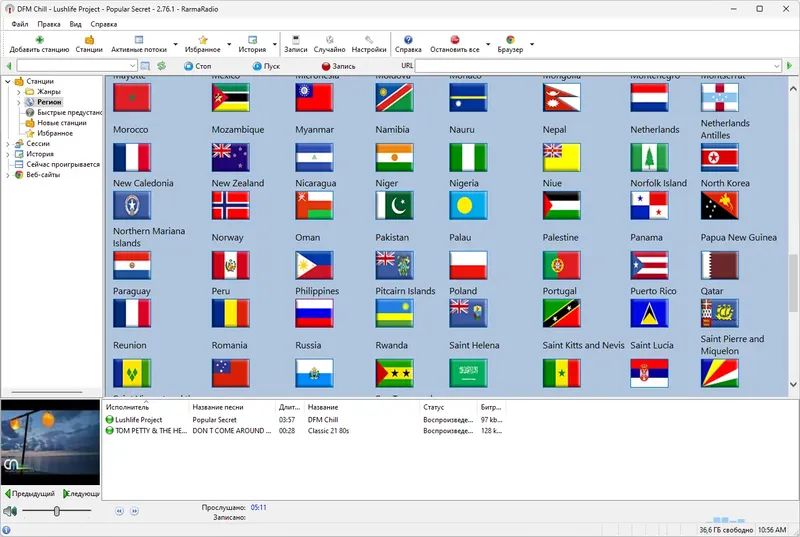The width and height of the screenshot is (800, 537).
Task: Select the Portugal flag
Action: (x=561, y=265)
